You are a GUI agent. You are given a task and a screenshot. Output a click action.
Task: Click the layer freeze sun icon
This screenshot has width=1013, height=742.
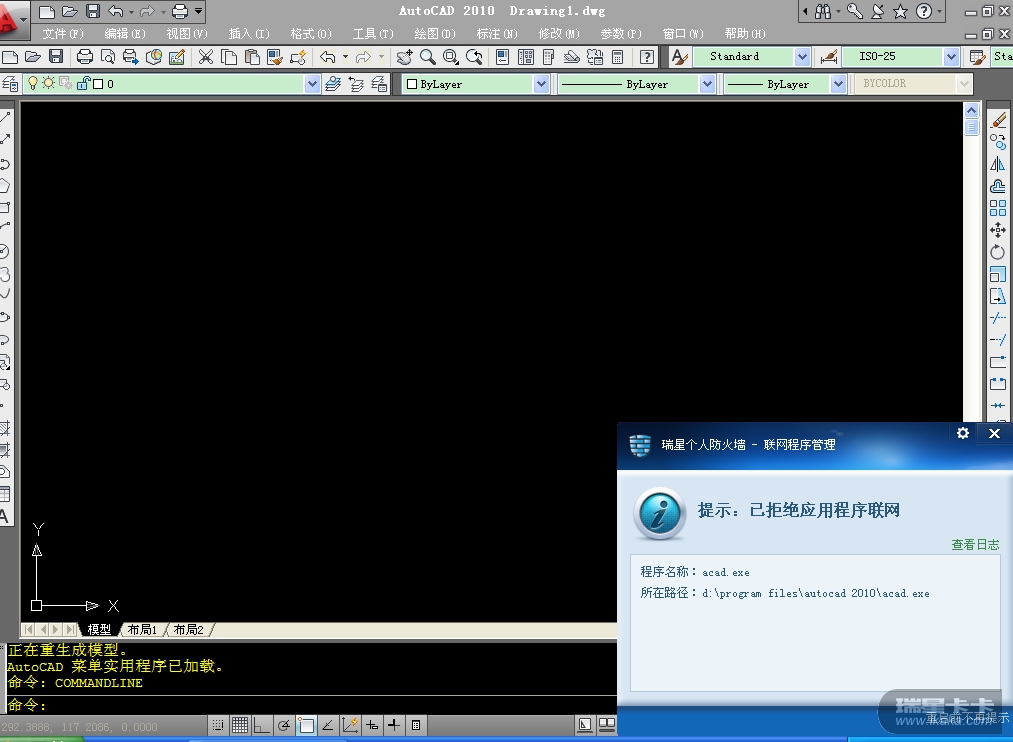48,83
